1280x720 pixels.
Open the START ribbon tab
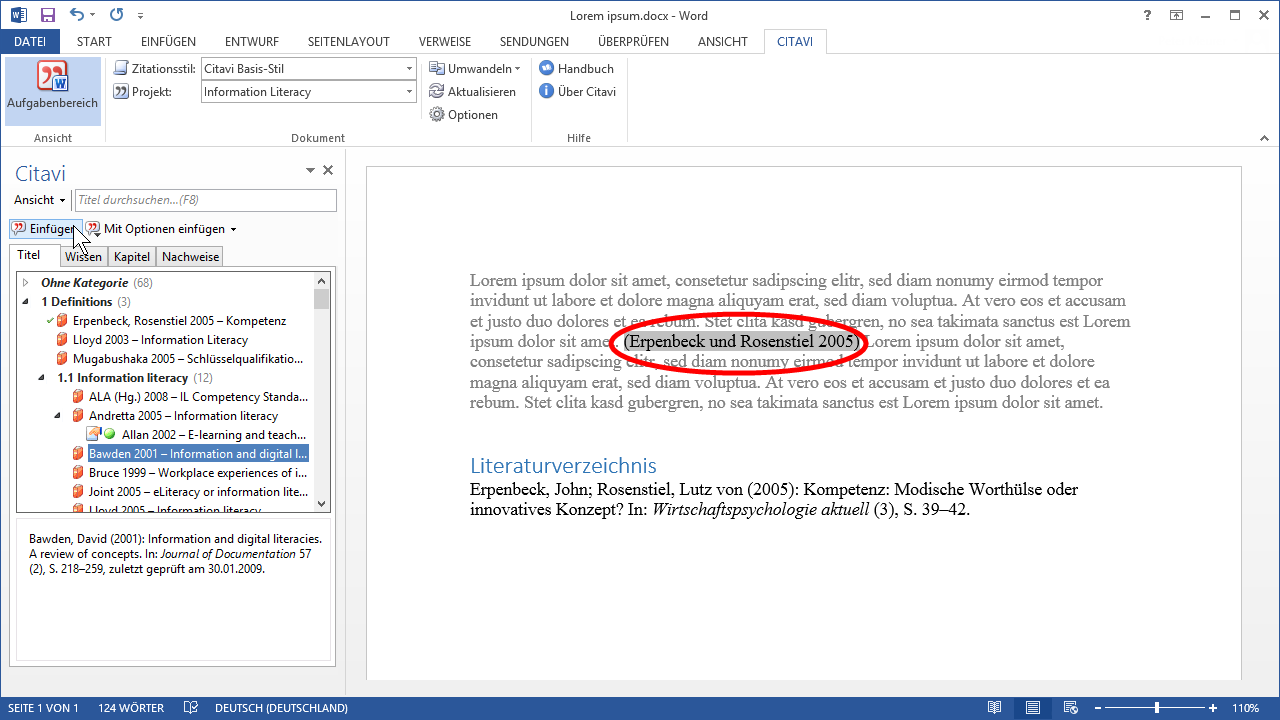pos(94,41)
